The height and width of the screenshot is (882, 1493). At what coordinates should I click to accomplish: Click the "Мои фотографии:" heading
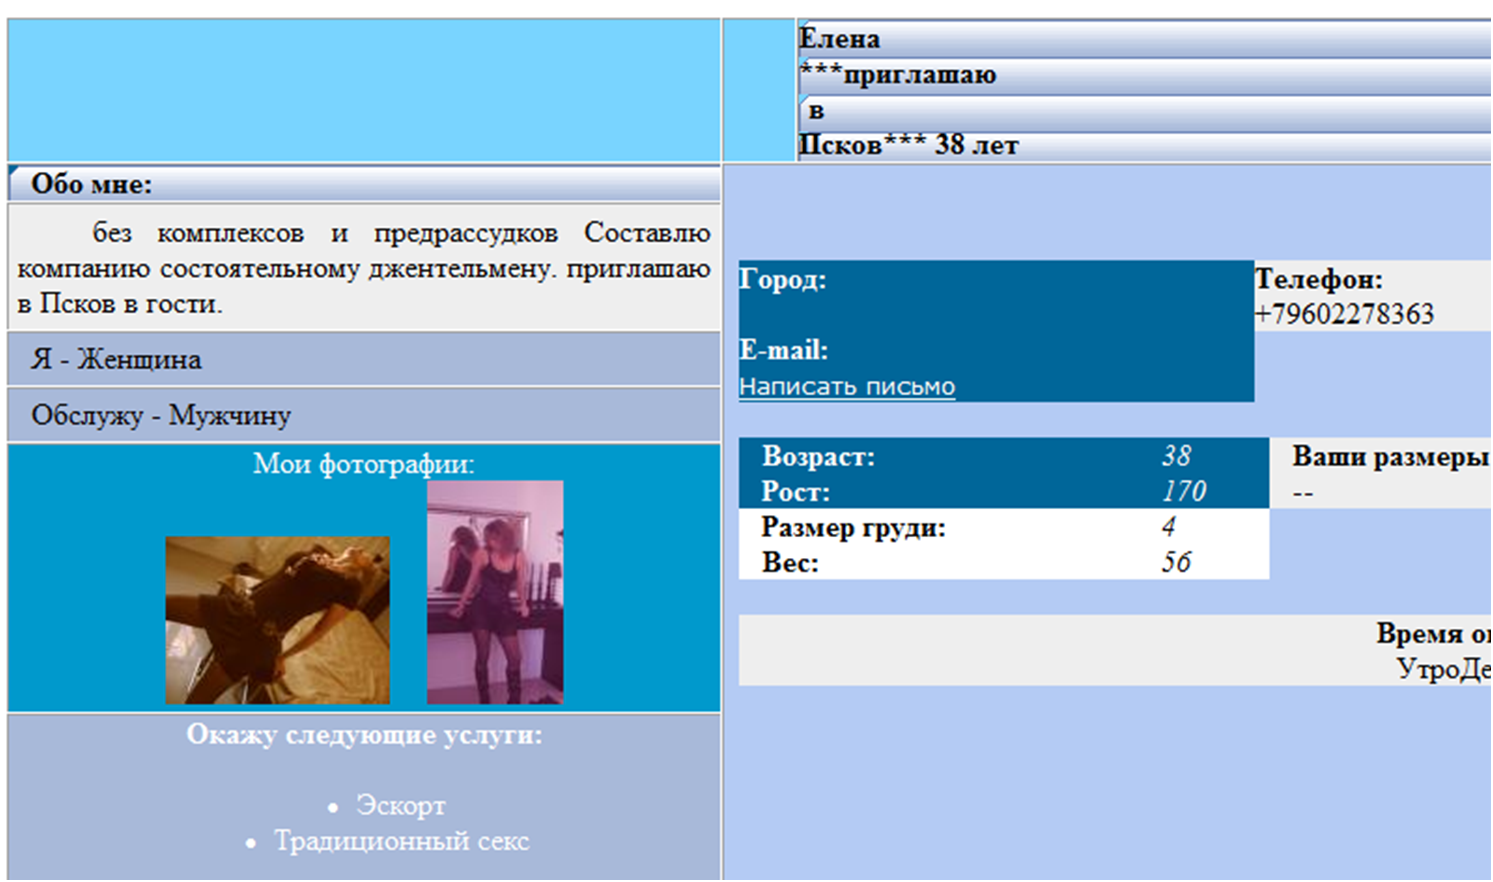tap(363, 464)
